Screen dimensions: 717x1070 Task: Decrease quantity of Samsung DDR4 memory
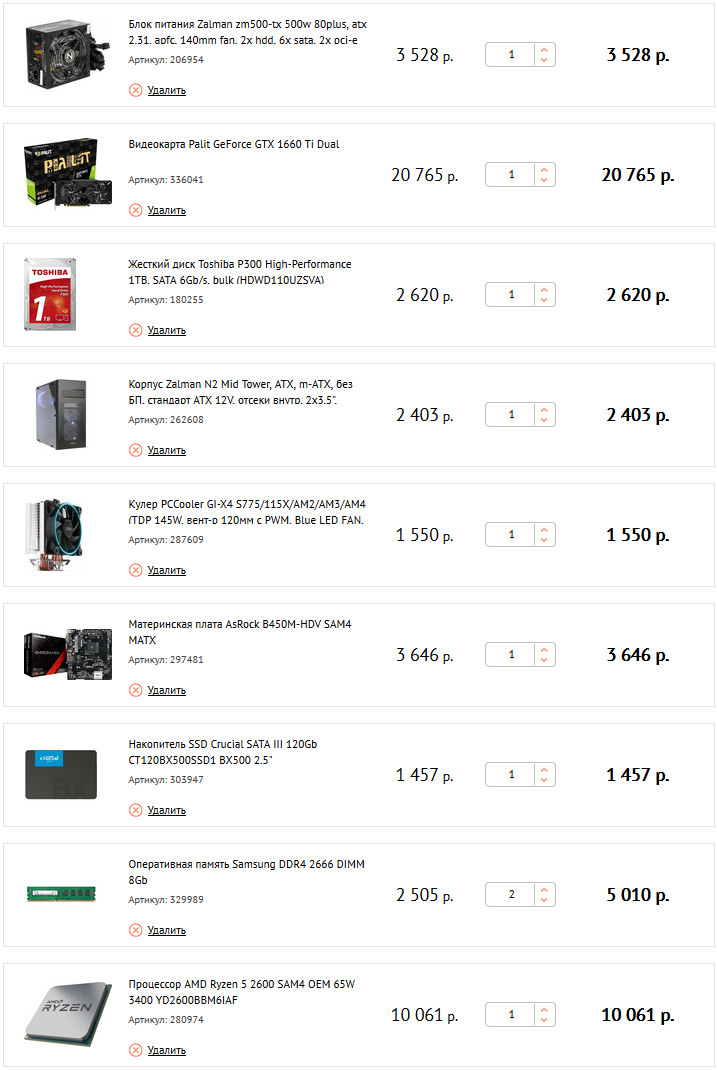coord(544,901)
